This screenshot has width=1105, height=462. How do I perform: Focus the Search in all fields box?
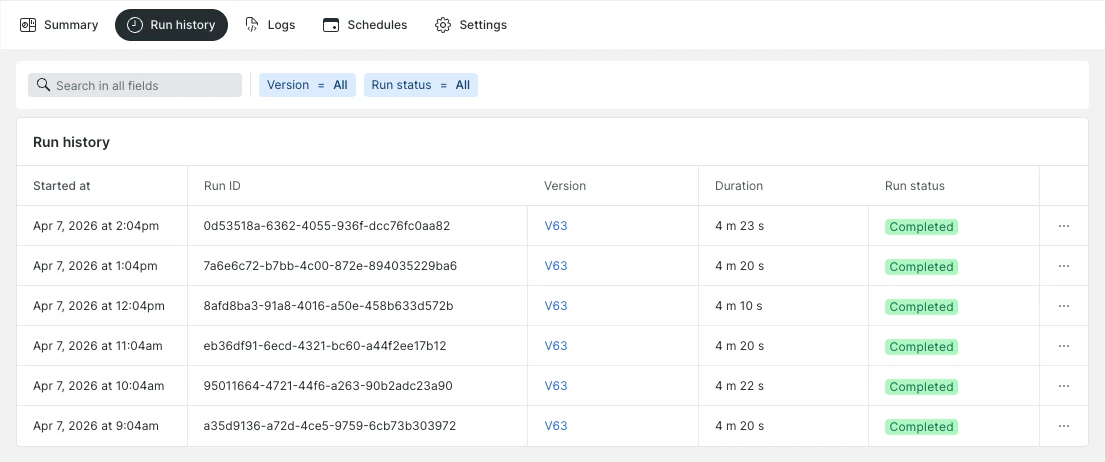tap(135, 85)
